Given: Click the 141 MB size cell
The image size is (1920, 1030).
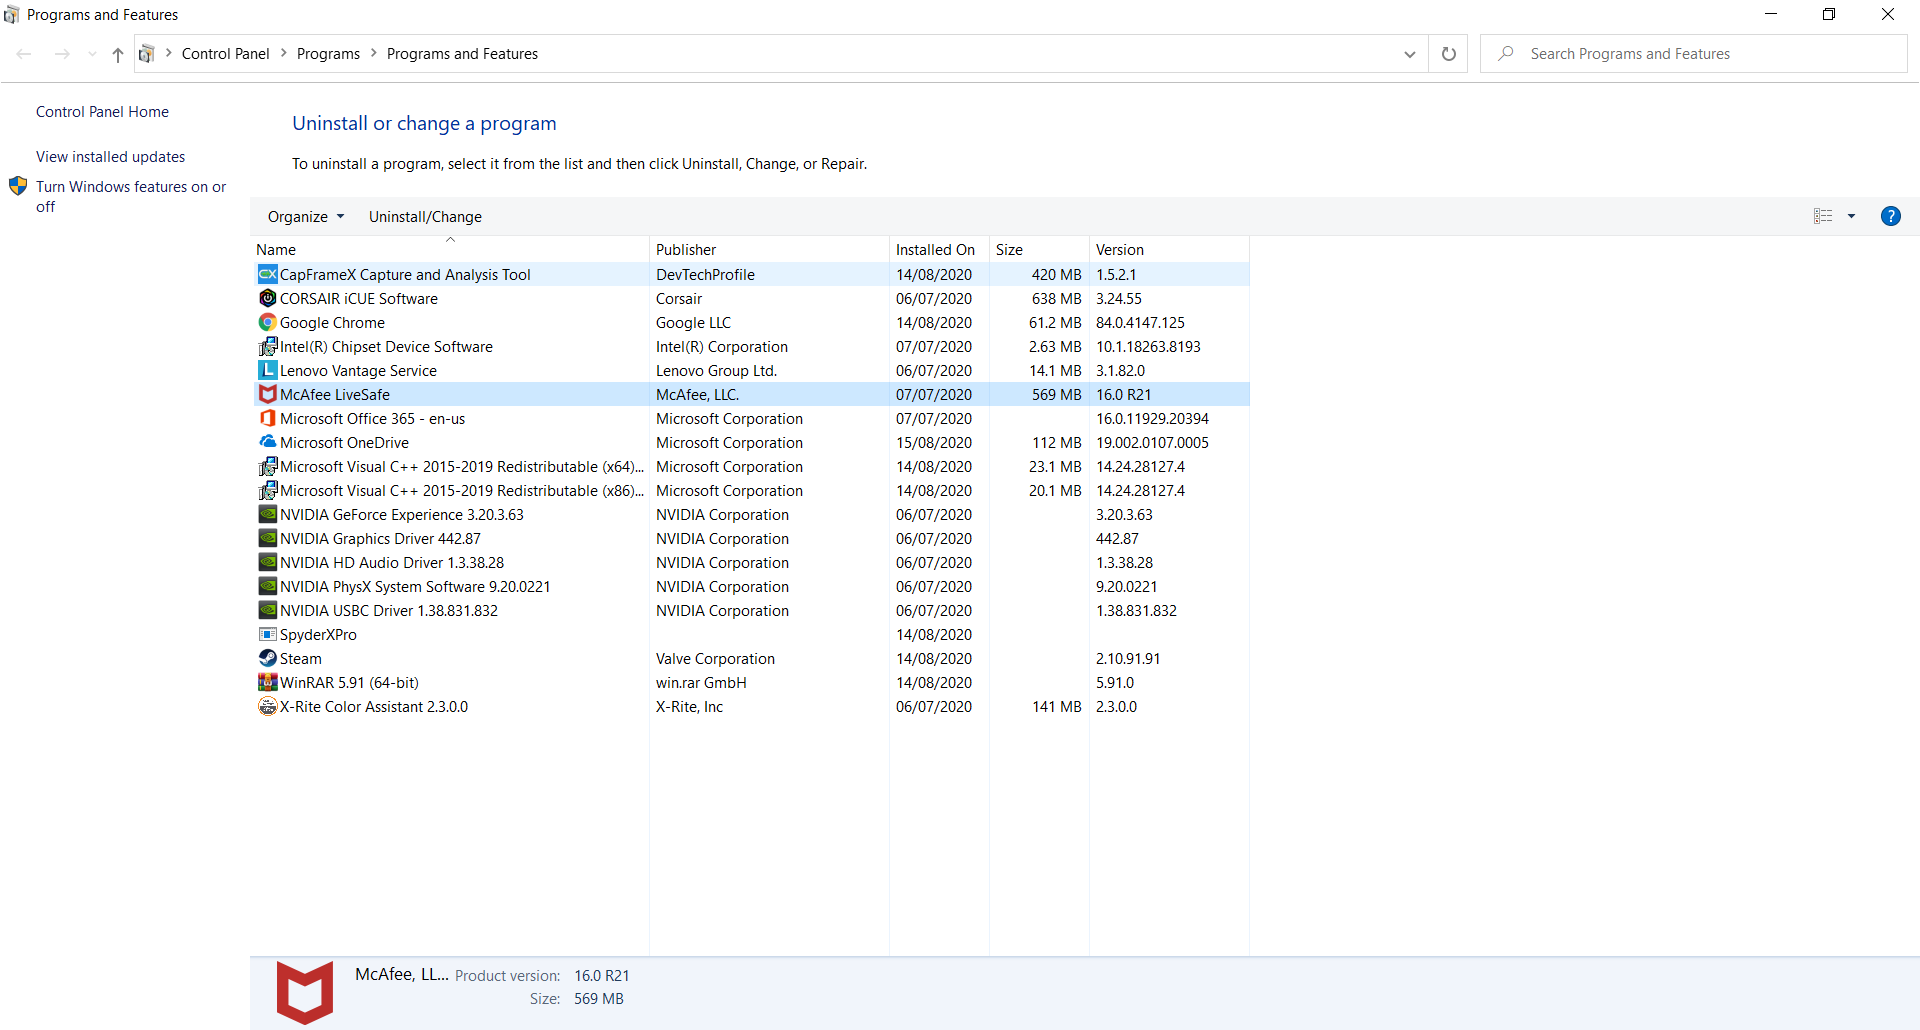Looking at the screenshot, I should (1056, 707).
